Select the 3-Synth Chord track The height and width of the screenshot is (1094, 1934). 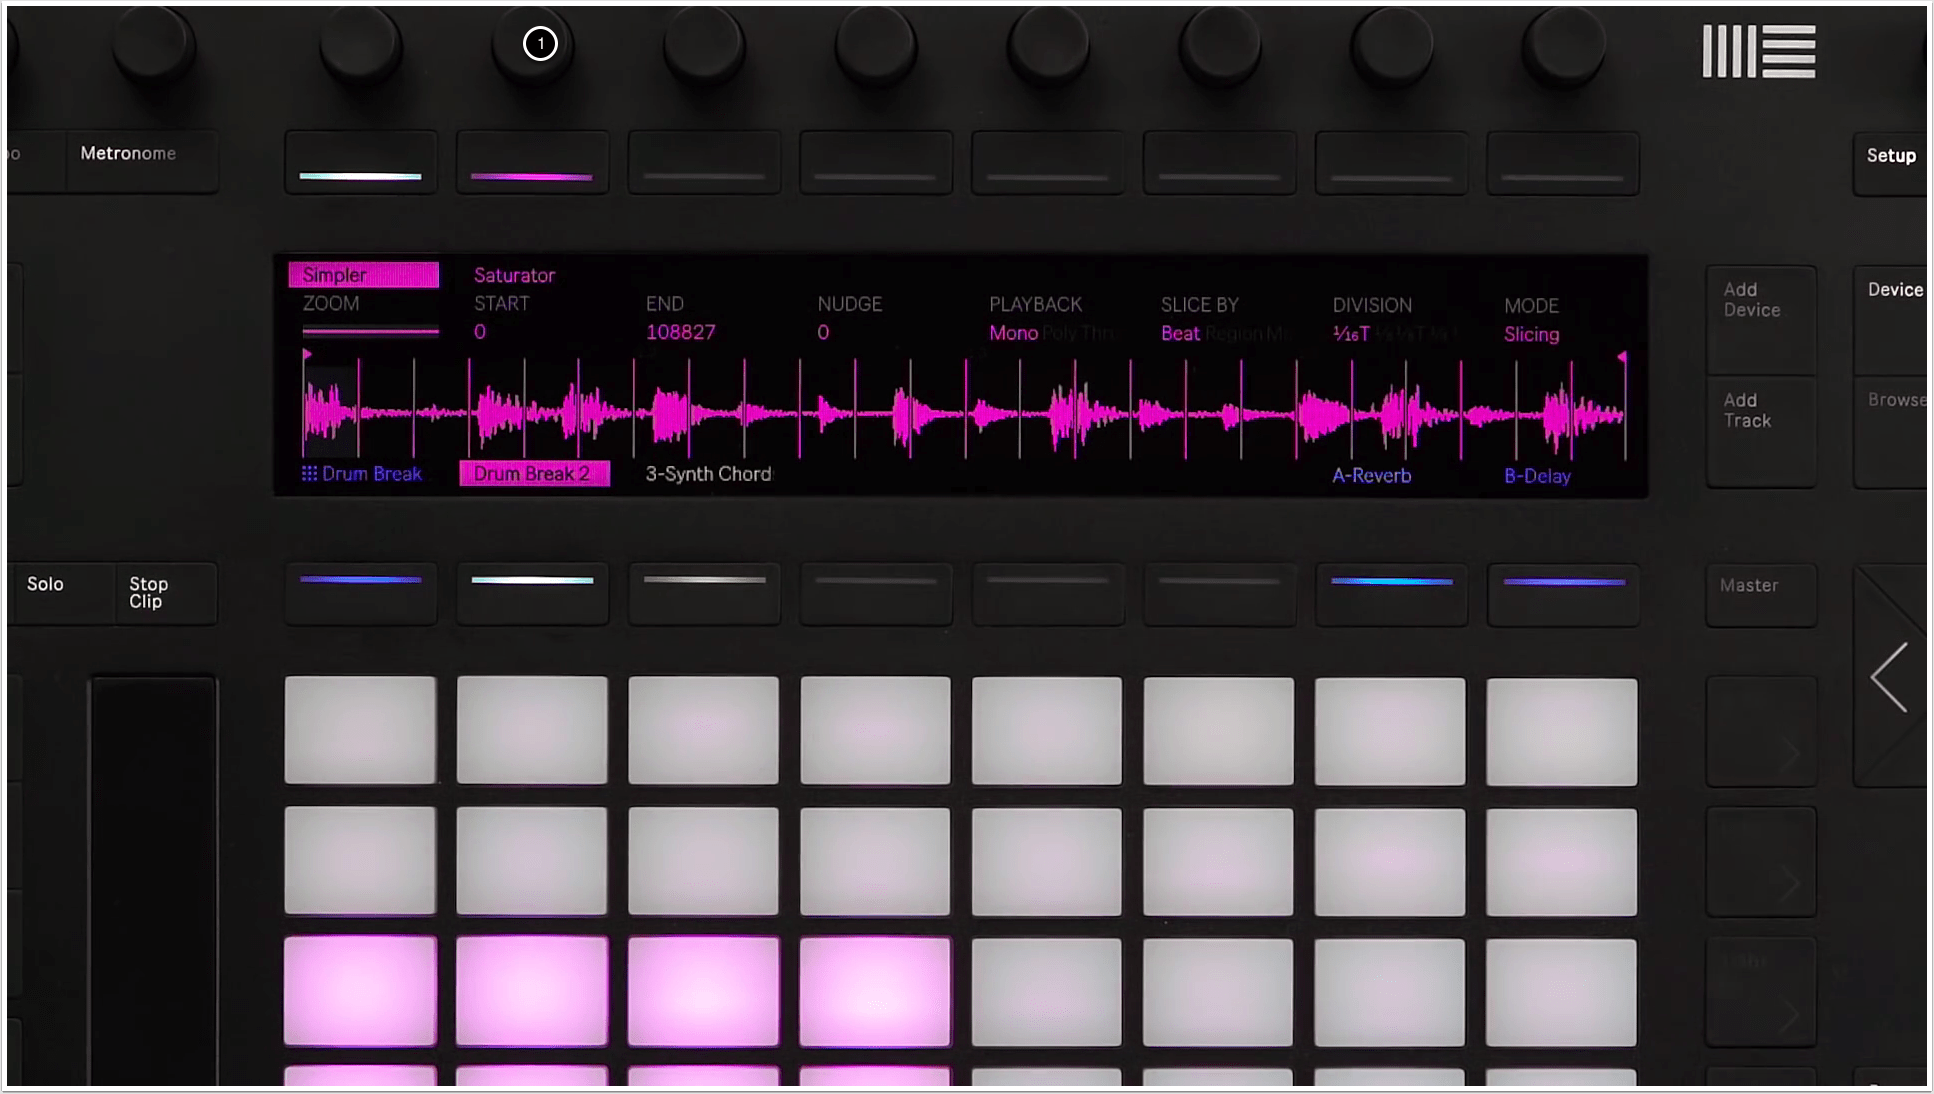click(708, 474)
